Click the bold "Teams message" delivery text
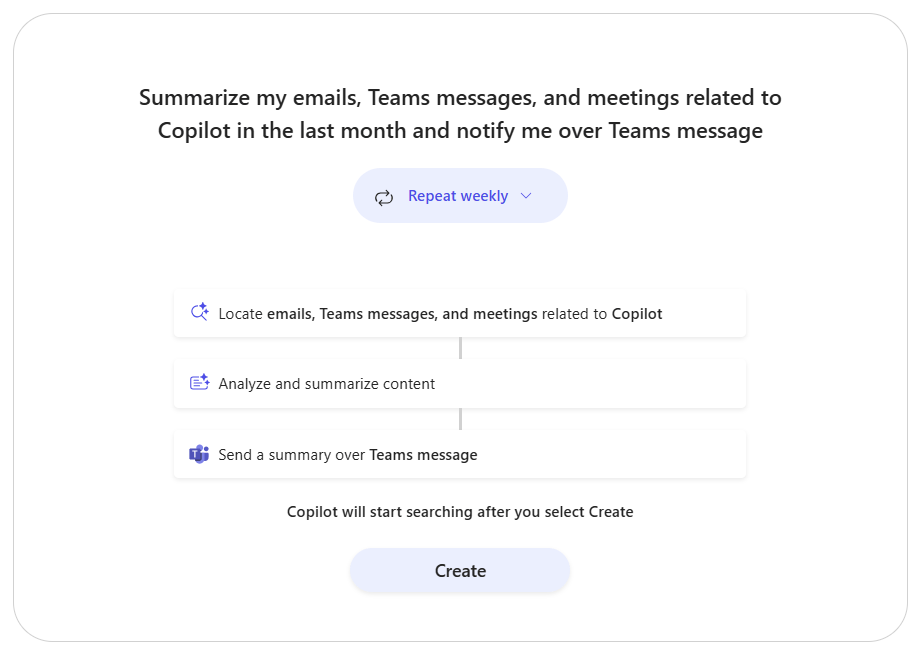This screenshot has width=915, height=652. click(423, 455)
